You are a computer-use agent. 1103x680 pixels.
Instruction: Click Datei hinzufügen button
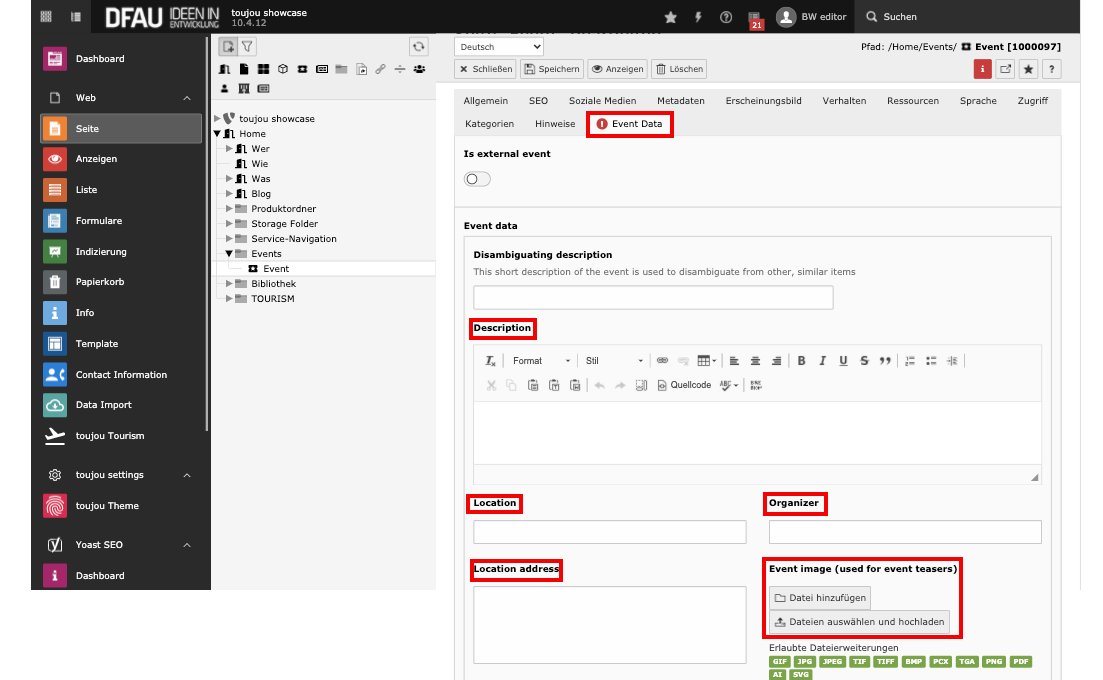coord(819,598)
